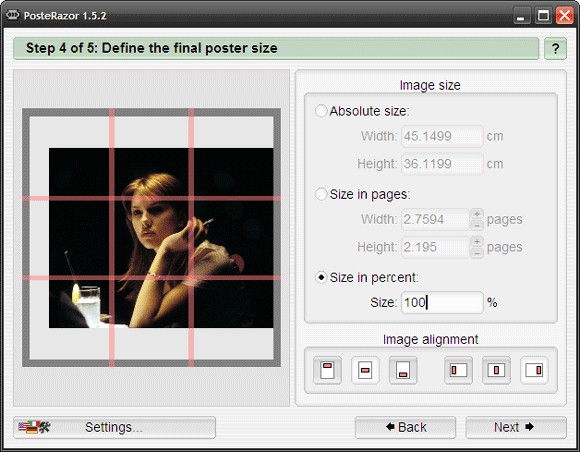Click the absolute Width field showing 45.1499
Screen dimensions: 580x452
(442, 136)
